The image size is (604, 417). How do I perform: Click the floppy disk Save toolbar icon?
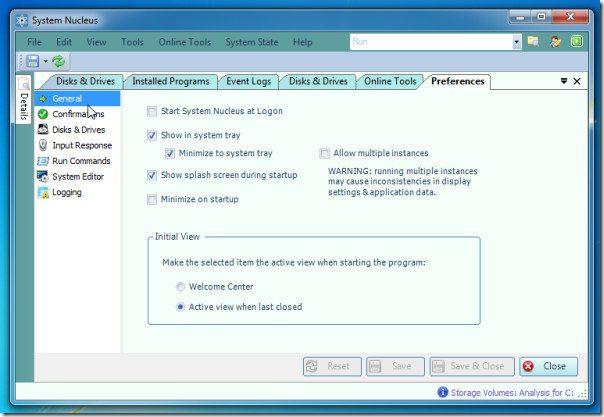coord(33,61)
